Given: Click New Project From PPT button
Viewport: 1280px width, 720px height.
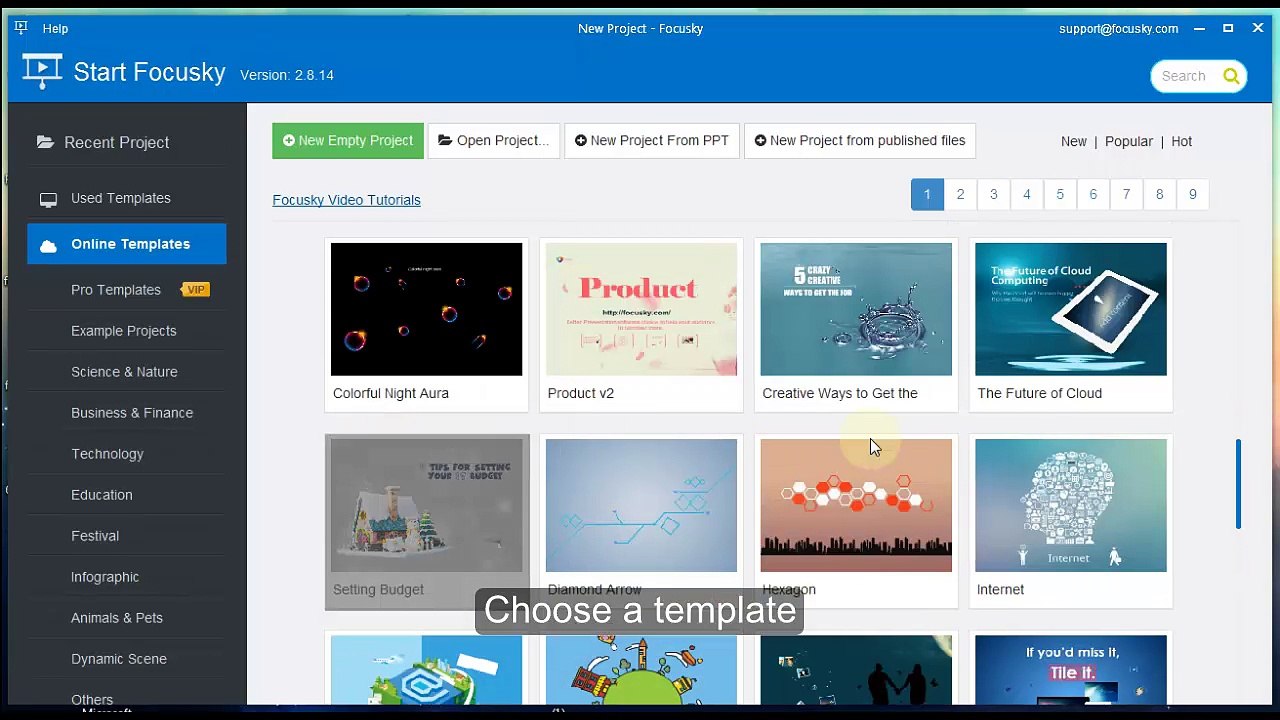Looking at the screenshot, I should pos(652,141).
